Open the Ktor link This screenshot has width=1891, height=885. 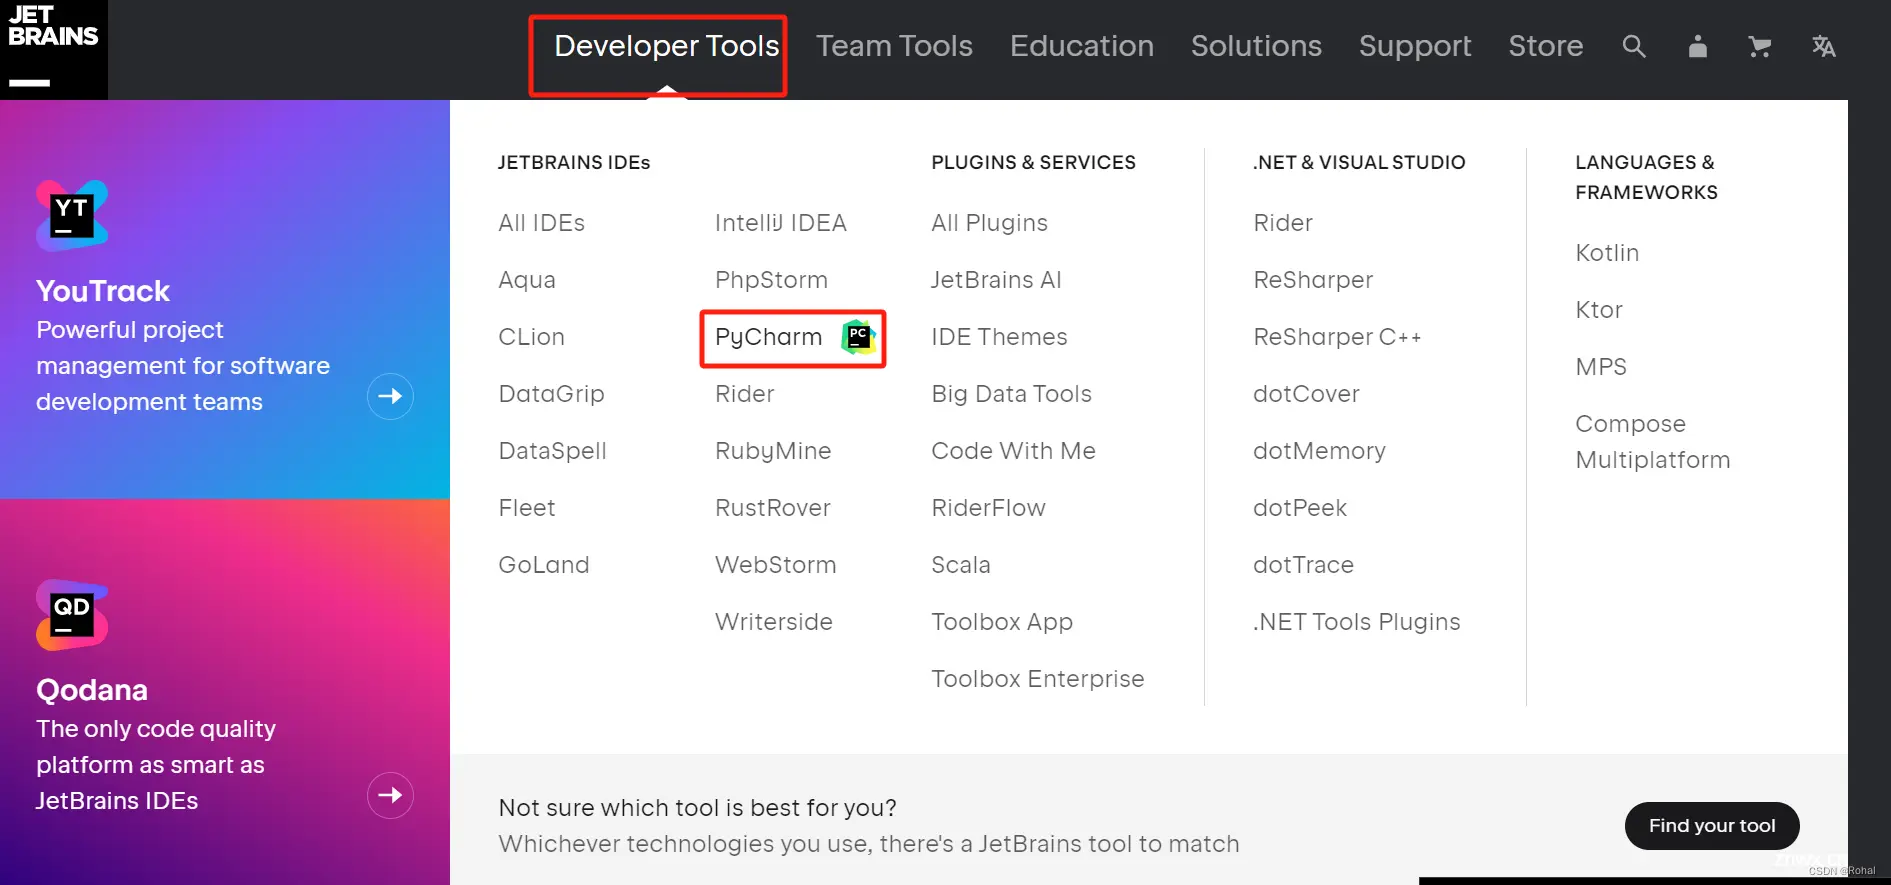[x=1599, y=310]
